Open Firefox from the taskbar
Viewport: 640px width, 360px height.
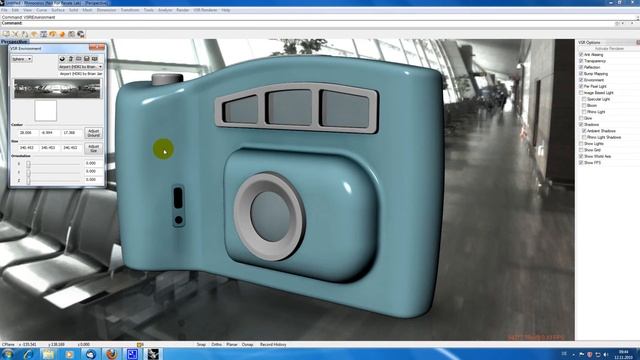(x=111, y=354)
